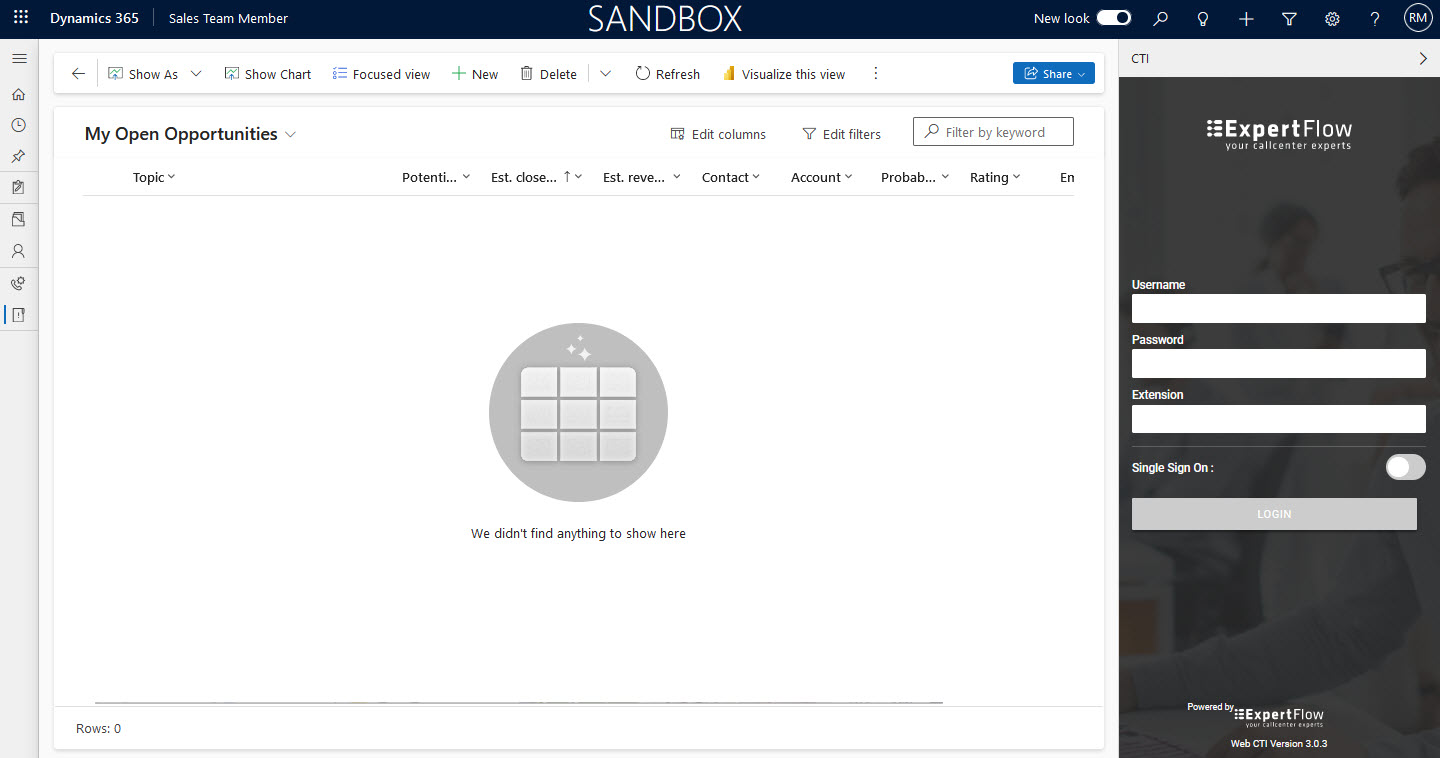The width and height of the screenshot is (1440, 758).
Task: Toggle the site map with the hamburger icon
Action: pyautogui.click(x=18, y=58)
